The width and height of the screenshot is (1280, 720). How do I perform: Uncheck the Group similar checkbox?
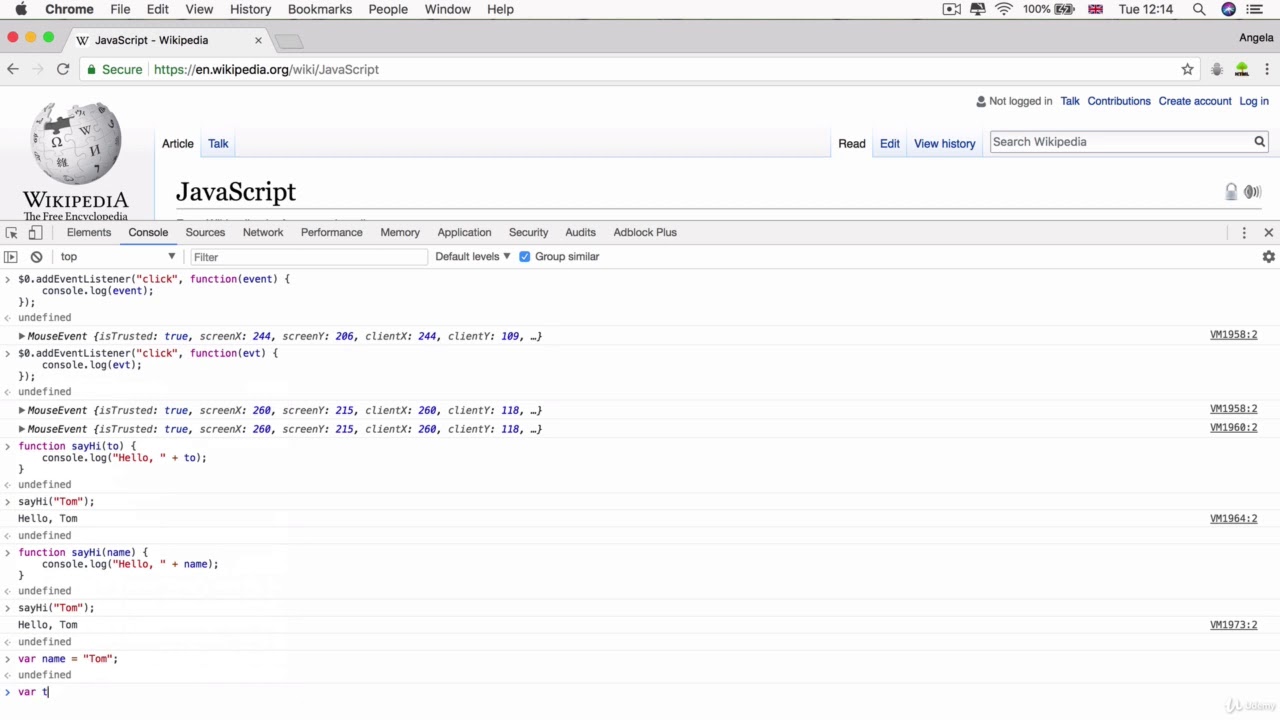tap(524, 257)
